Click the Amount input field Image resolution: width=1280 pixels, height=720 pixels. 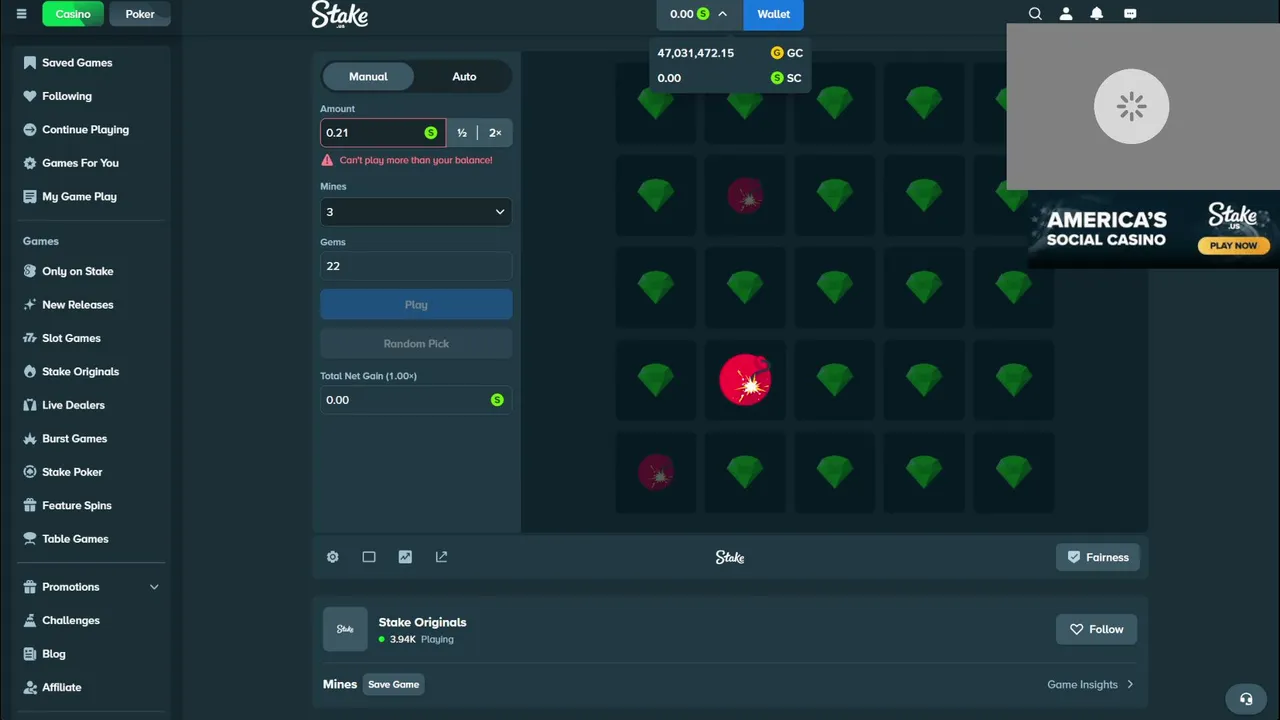383,133
